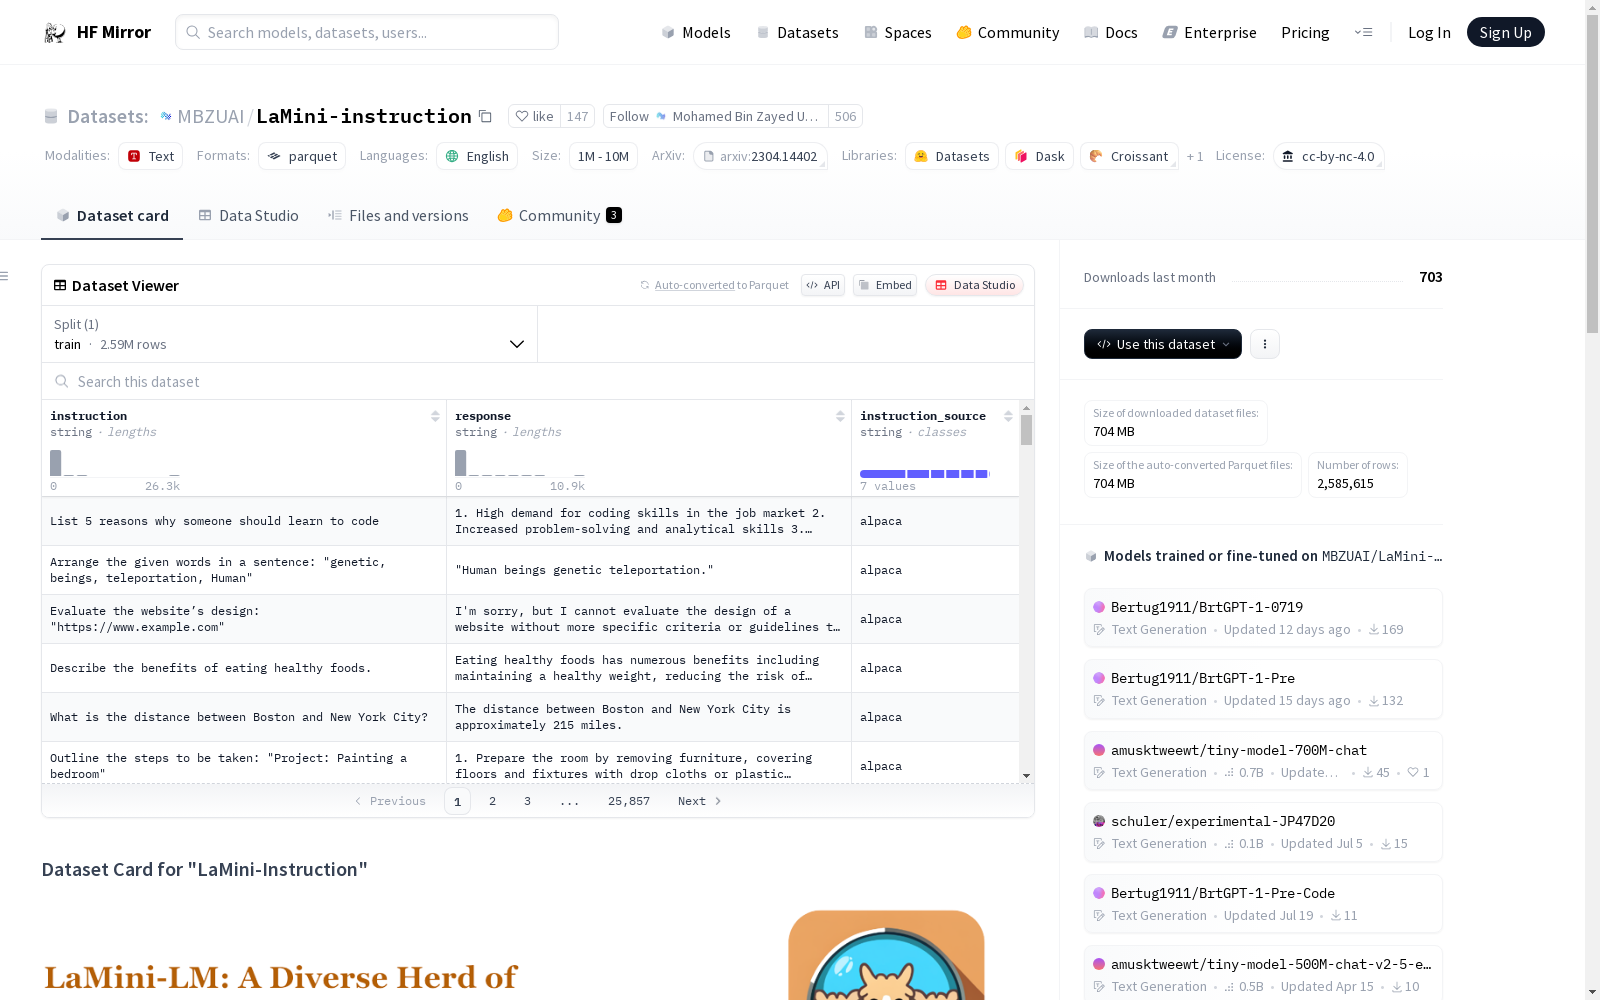Click the instruction lengths histogram
This screenshot has height=1000, width=1600.
coord(115,463)
